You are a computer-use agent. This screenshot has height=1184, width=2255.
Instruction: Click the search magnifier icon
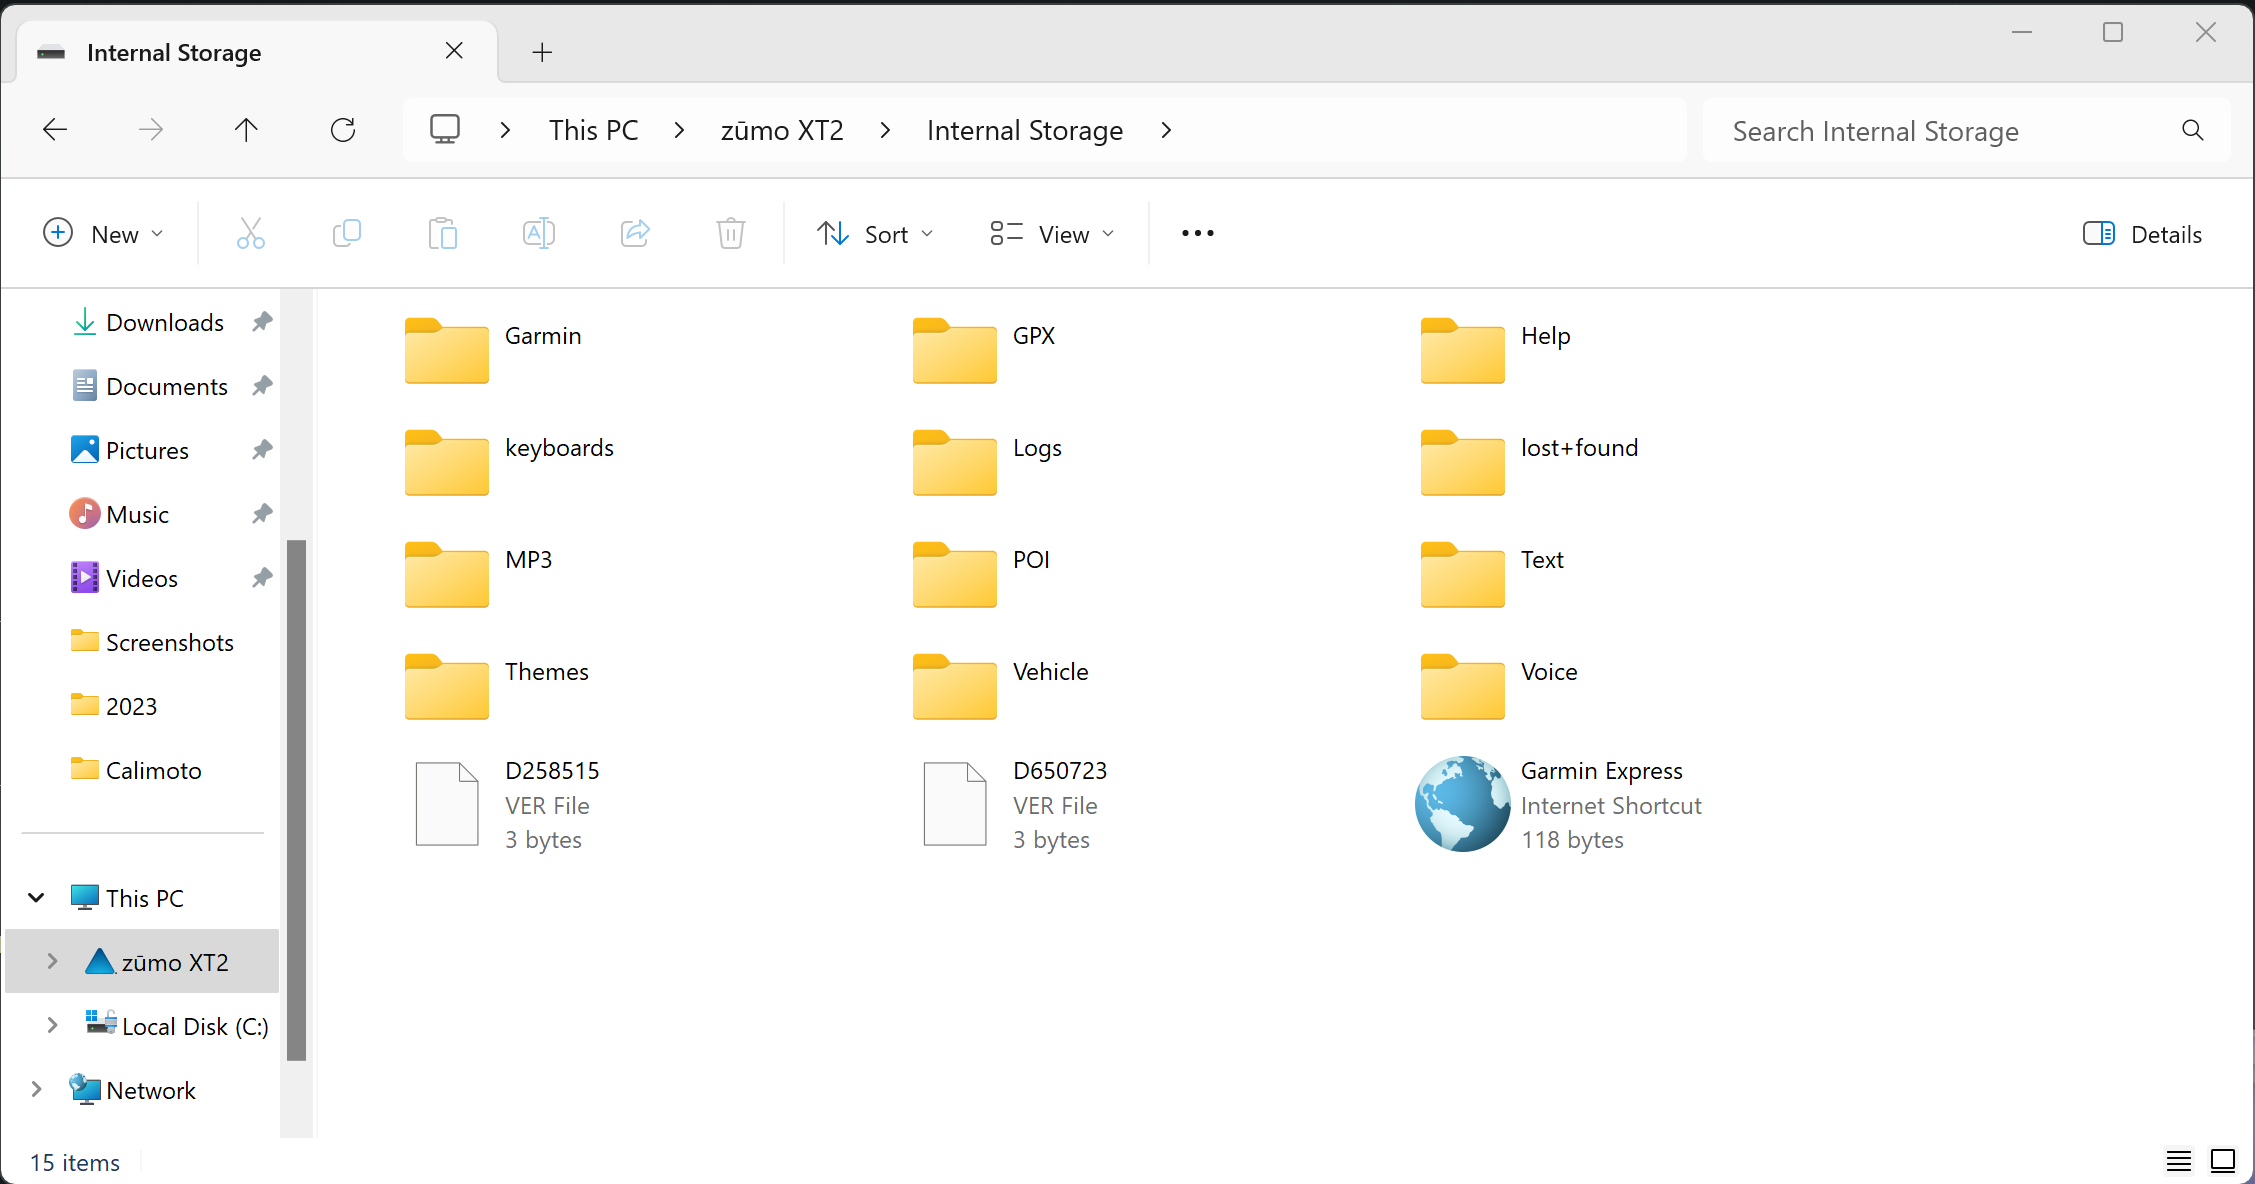pos(2193,130)
